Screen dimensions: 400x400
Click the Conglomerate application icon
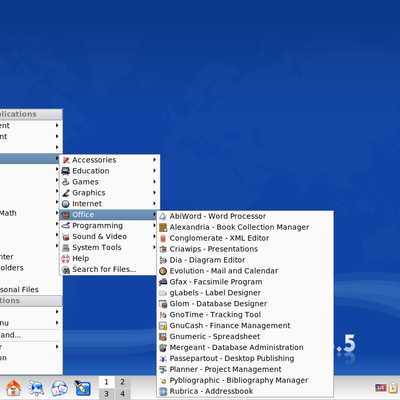pyautogui.click(x=163, y=238)
